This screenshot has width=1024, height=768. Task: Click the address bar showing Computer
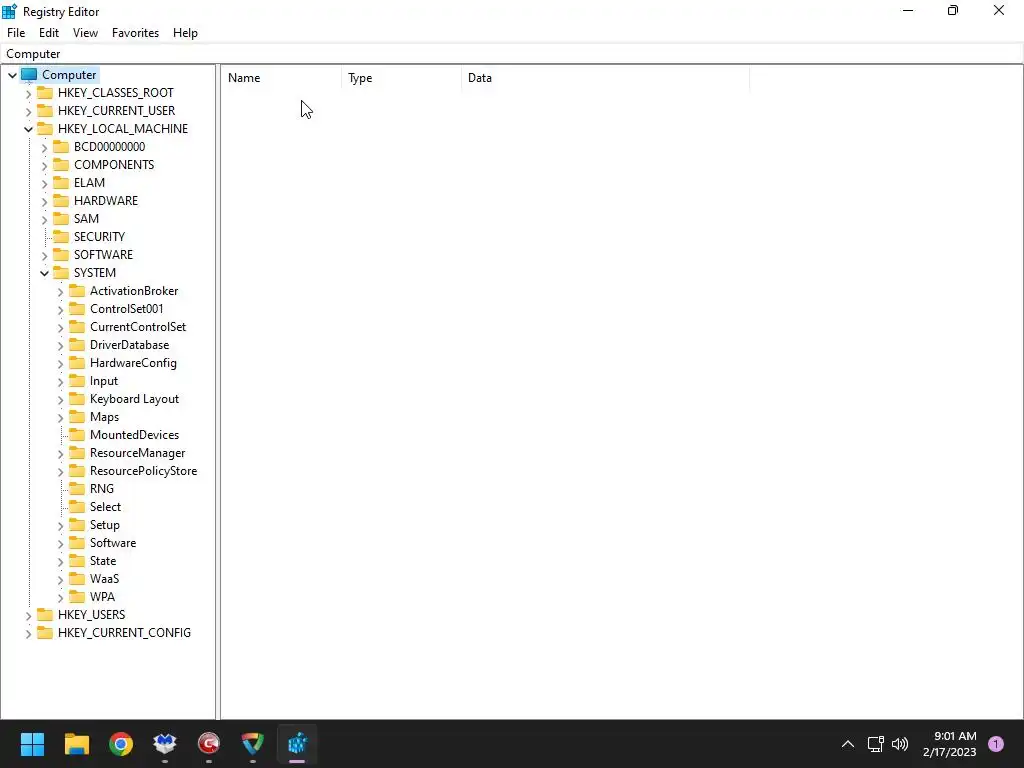coord(512,54)
